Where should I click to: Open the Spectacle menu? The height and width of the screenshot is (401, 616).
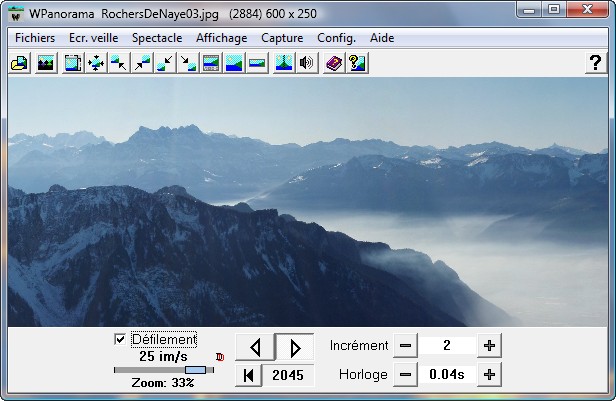[157, 38]
